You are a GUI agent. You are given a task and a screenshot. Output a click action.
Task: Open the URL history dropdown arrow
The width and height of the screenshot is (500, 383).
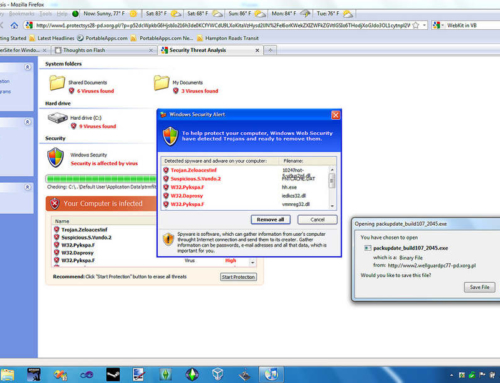click(x=424, y=25)
